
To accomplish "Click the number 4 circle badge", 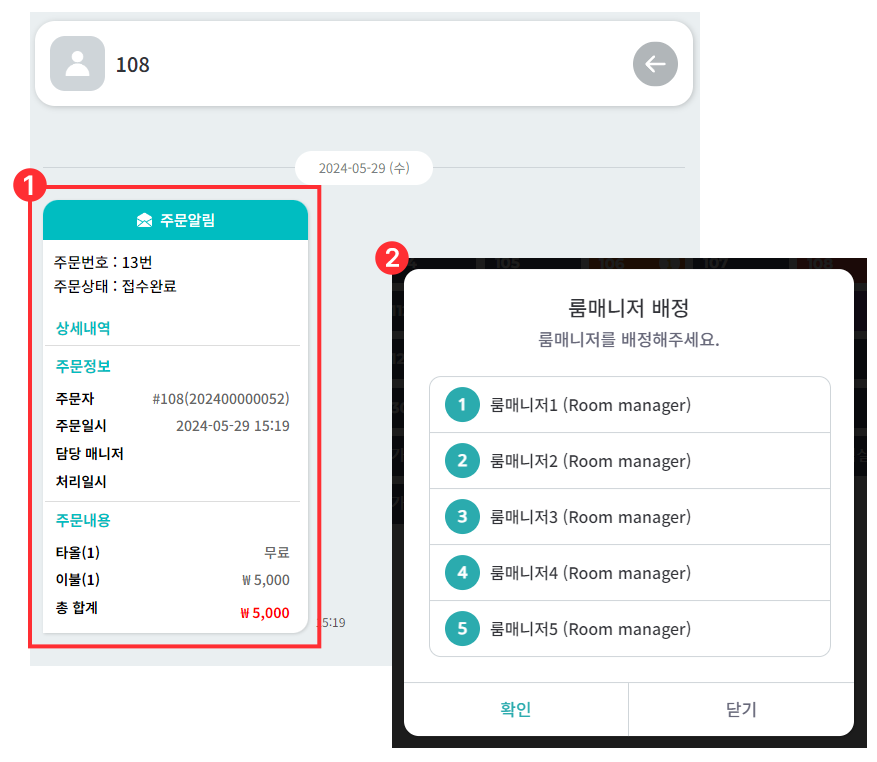I will point(462,573).
